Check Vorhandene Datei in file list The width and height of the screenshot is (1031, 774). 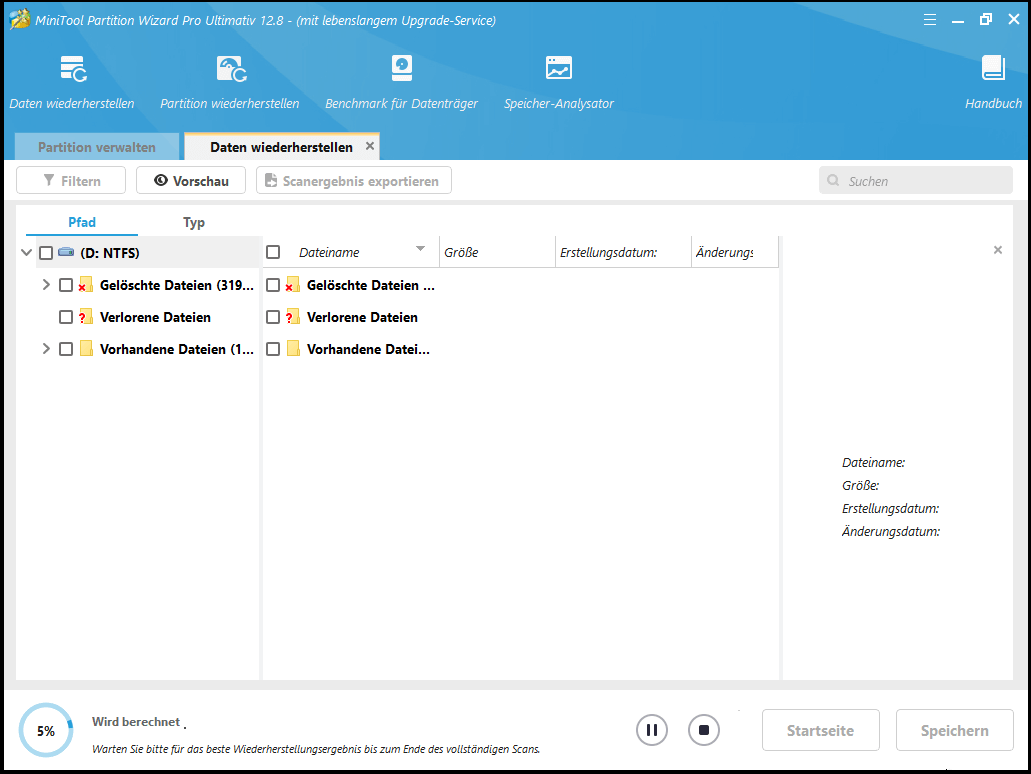click(x=273, y=349)
